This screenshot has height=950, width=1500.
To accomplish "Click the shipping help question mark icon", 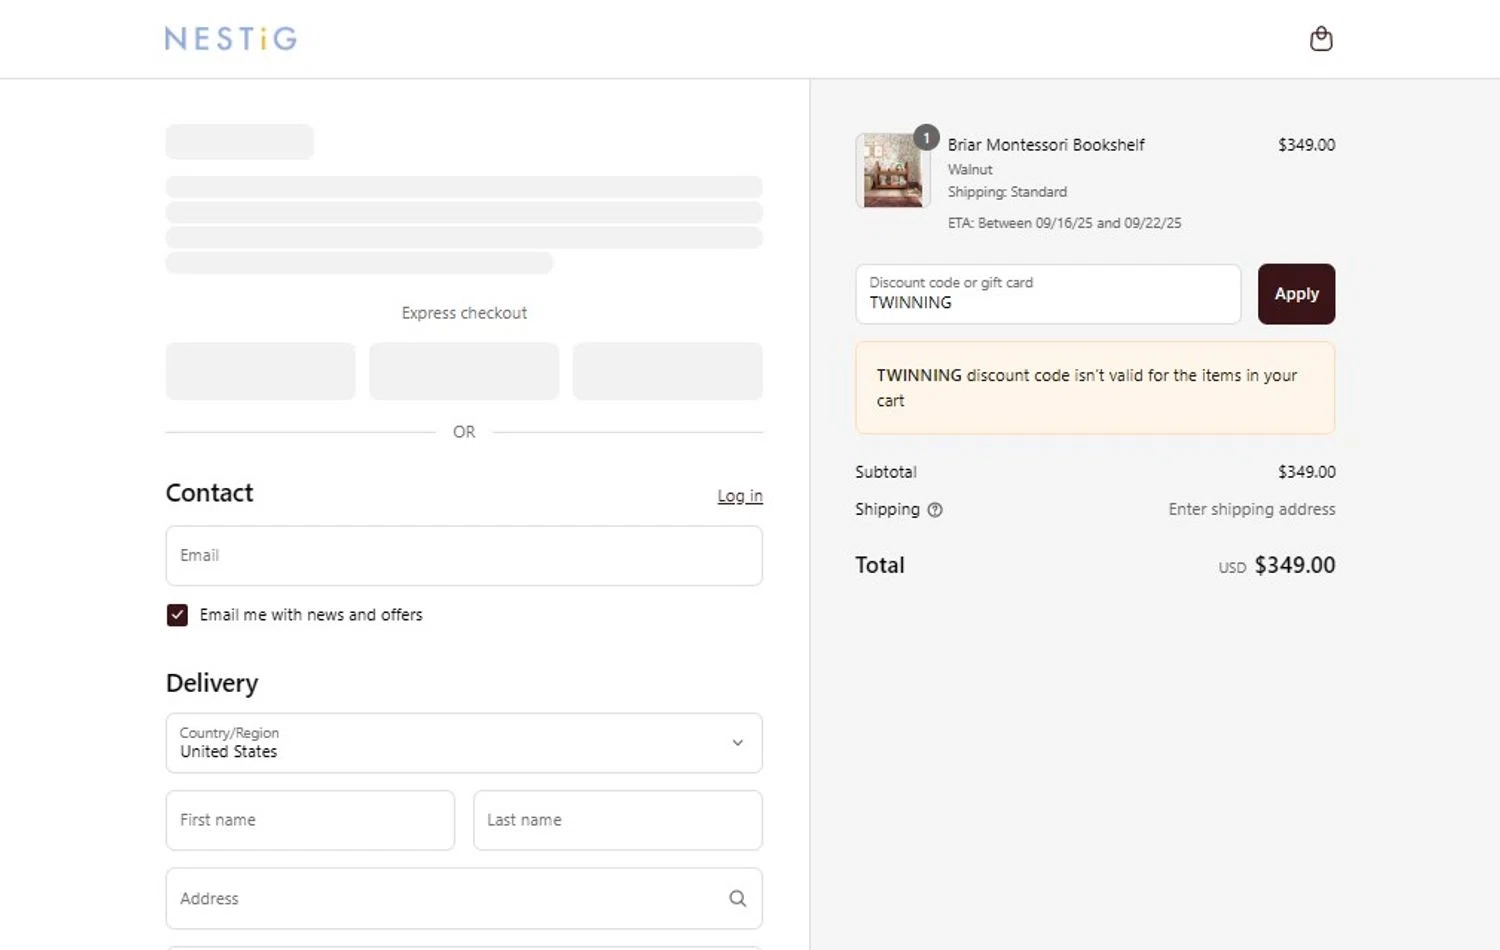I will [935, 510].
